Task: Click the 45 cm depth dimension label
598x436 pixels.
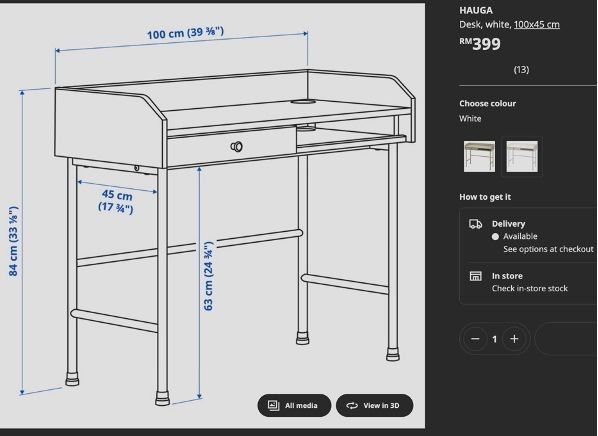Action: click(x=116, y=201)
